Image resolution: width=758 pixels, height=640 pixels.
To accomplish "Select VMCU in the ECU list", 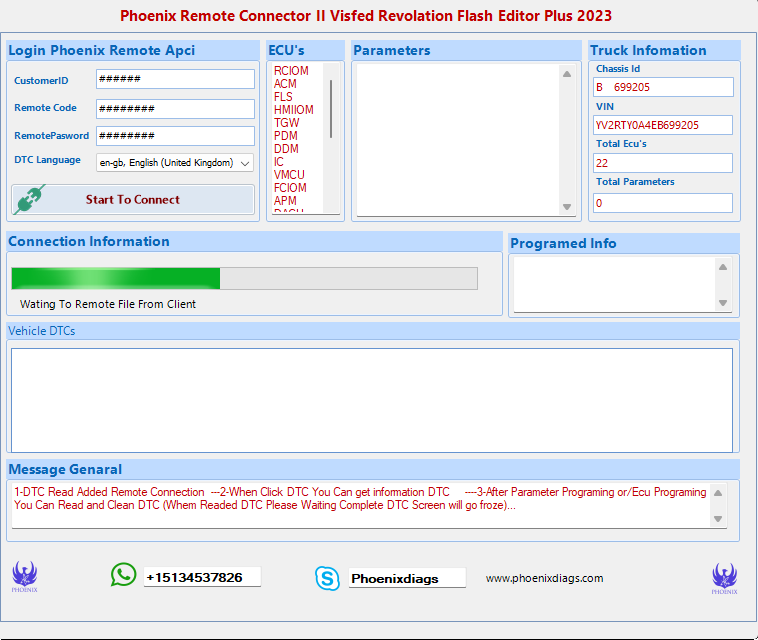I will [x=289, y=175].
